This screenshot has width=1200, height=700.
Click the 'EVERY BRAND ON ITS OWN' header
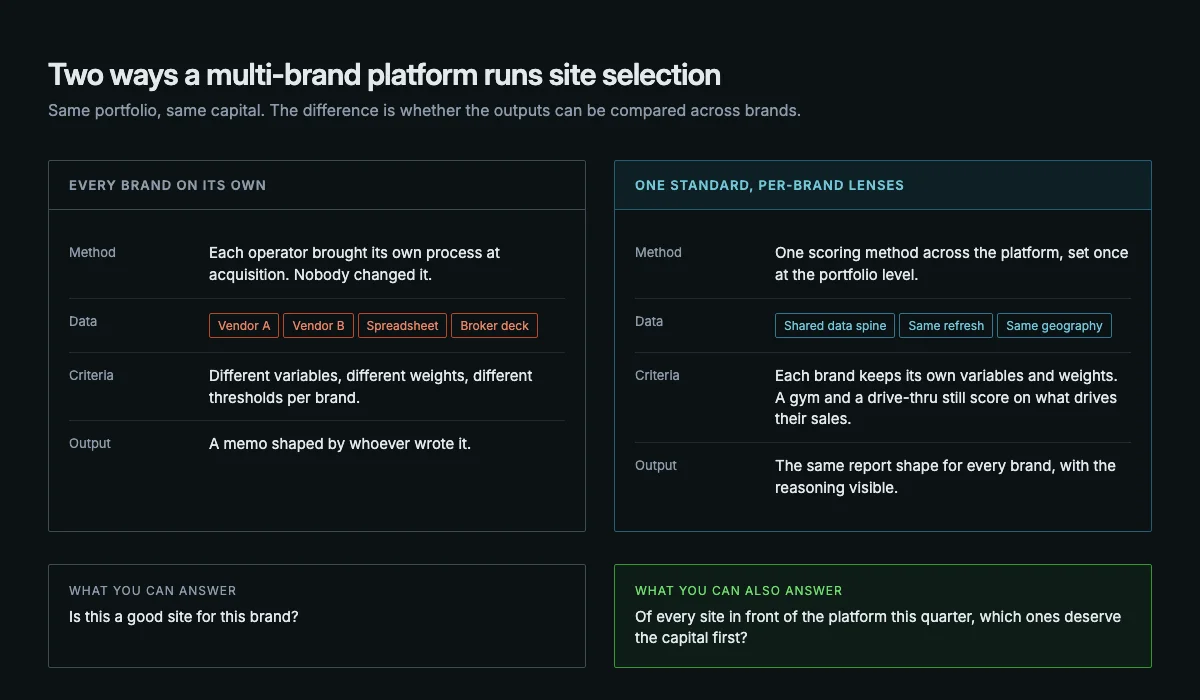[167, 185]
